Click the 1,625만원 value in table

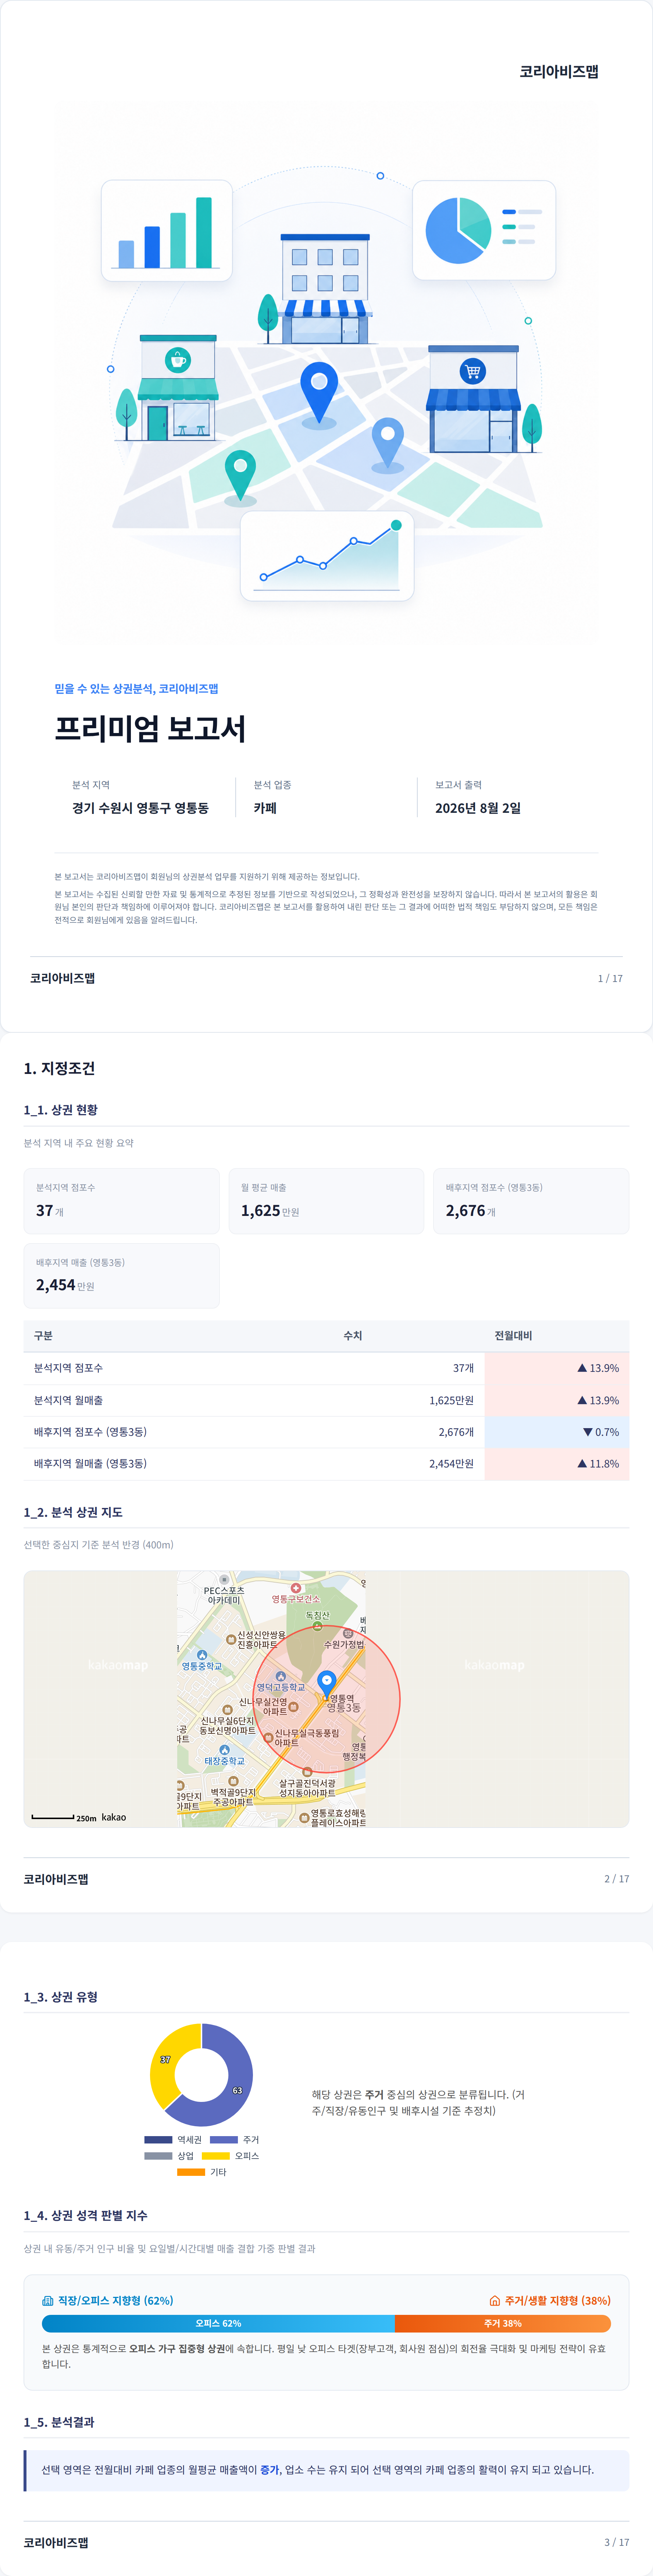click(451, 1400)
